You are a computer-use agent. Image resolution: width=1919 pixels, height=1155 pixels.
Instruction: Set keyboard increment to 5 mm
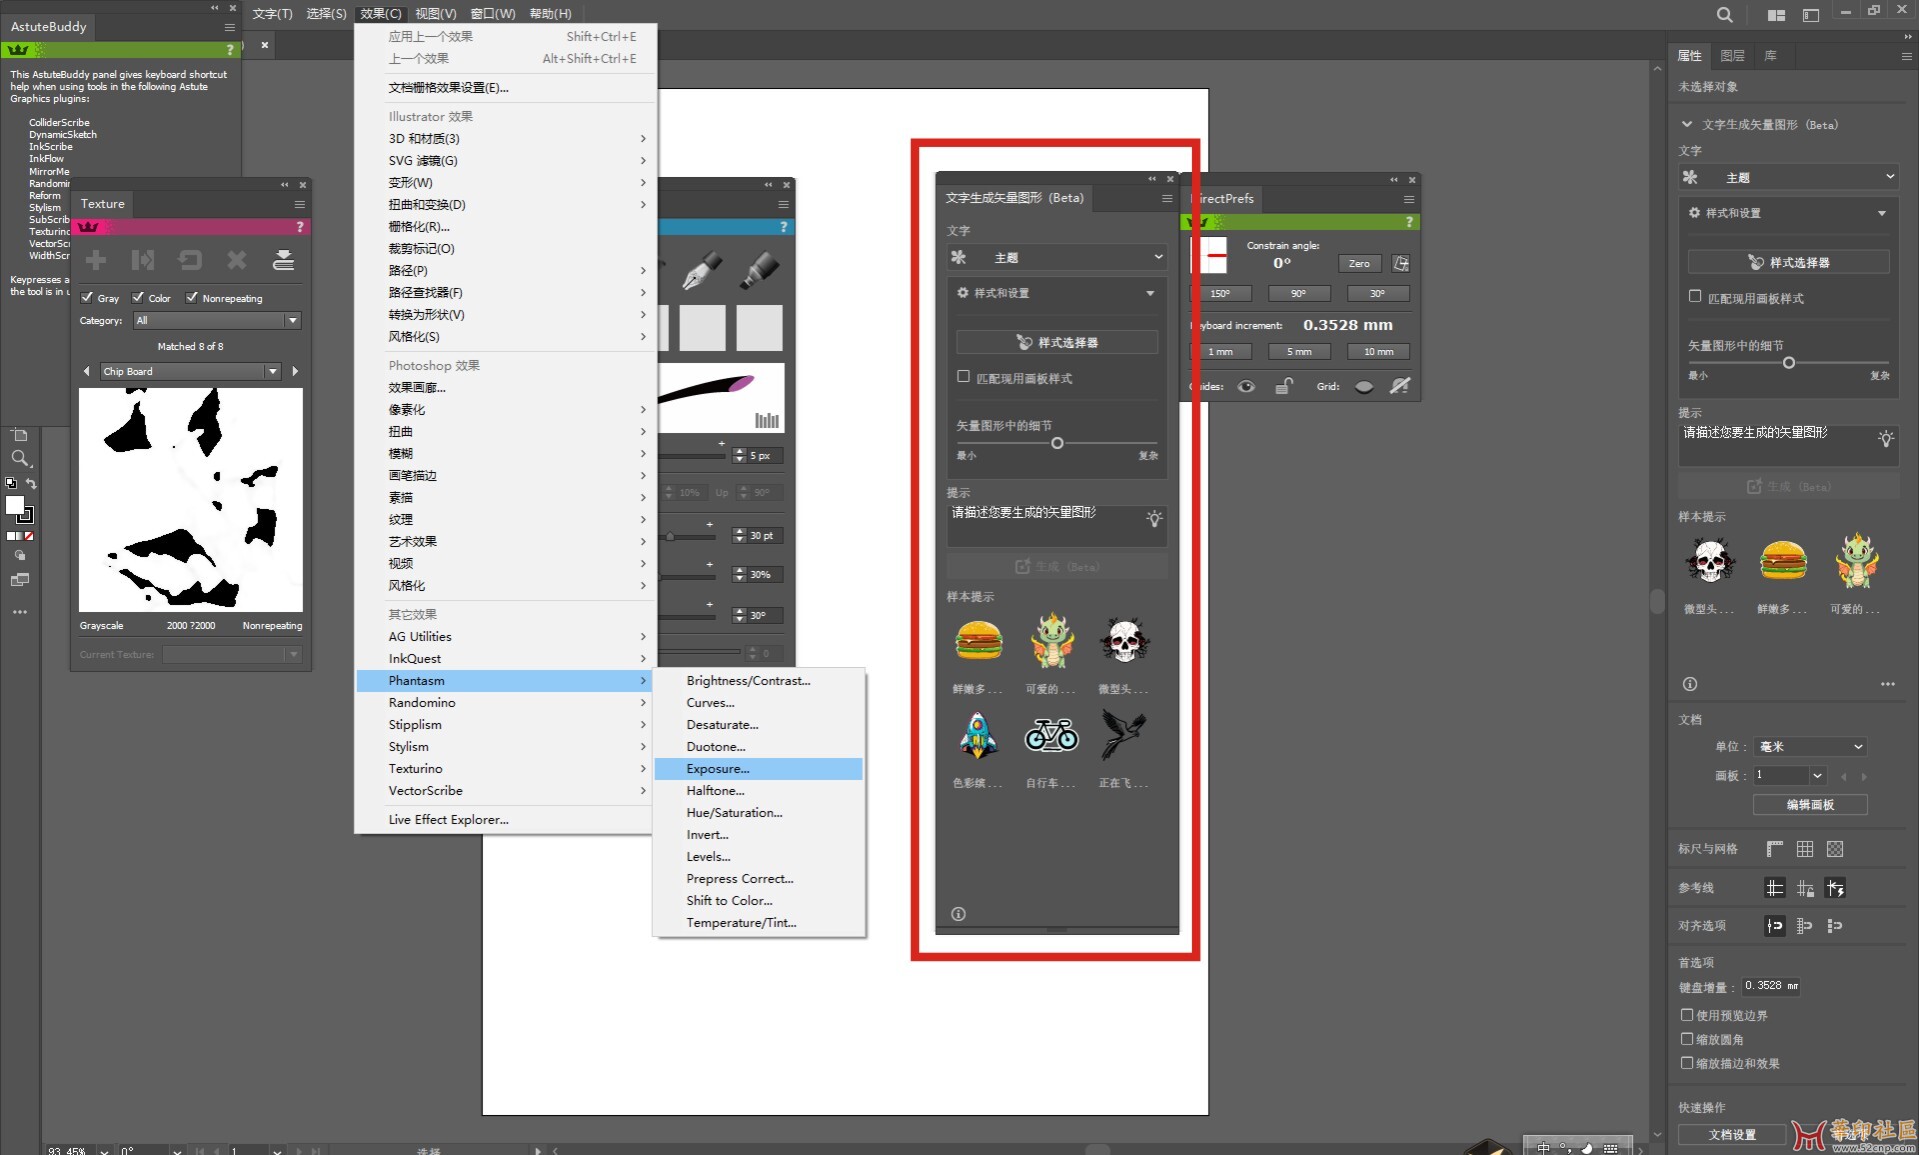1298,352
